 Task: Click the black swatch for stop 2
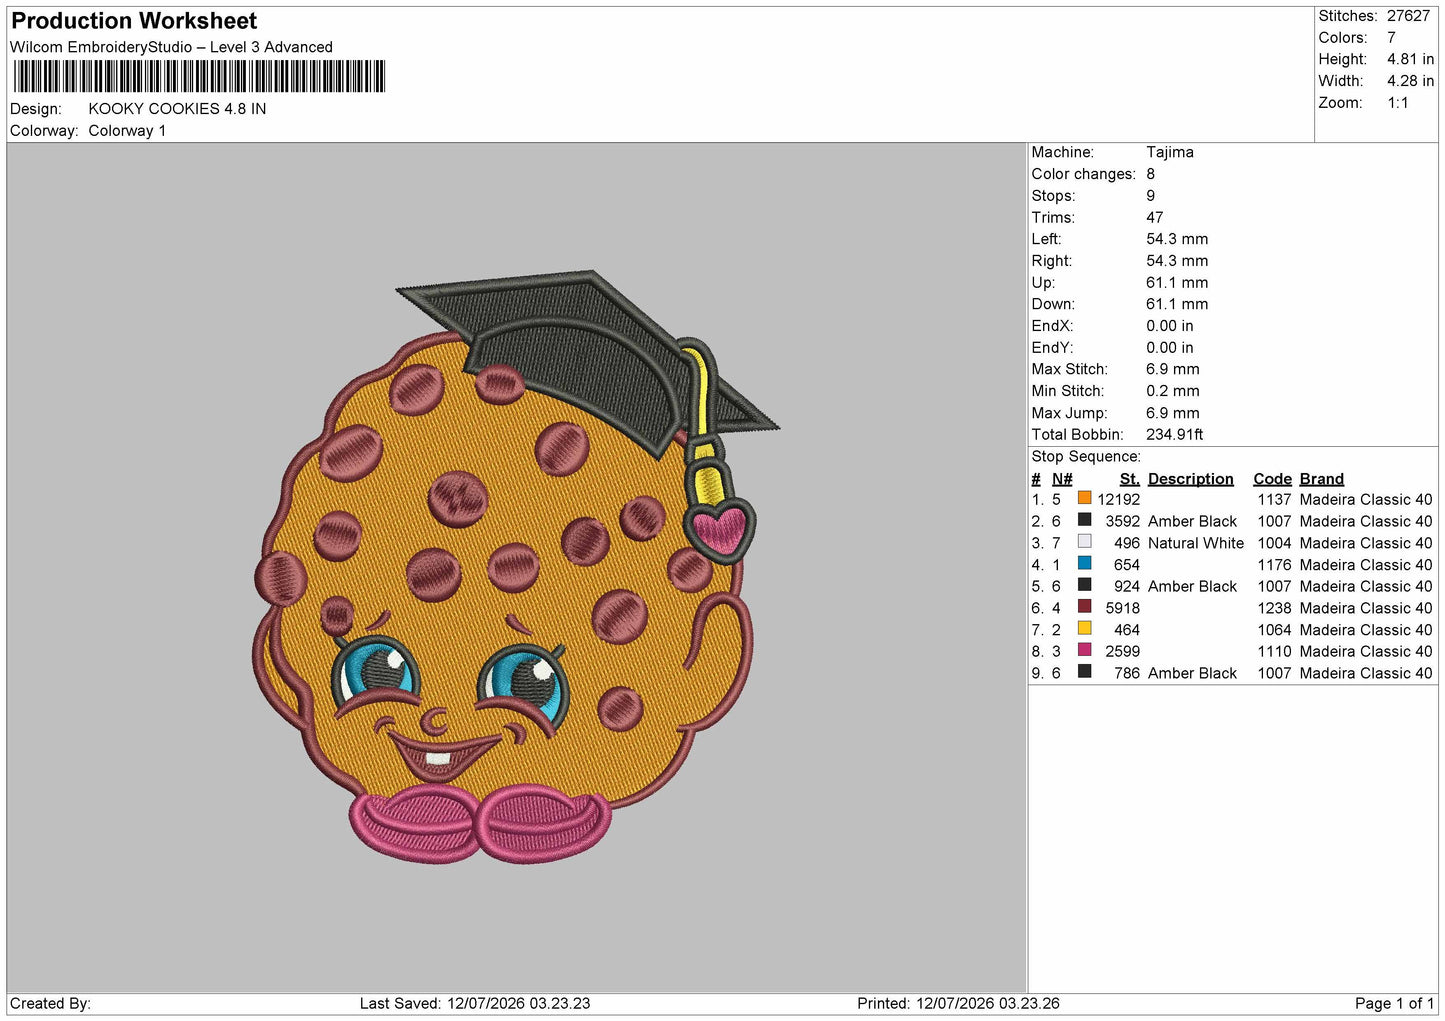pyautogui.click(x=1084, y=520)
